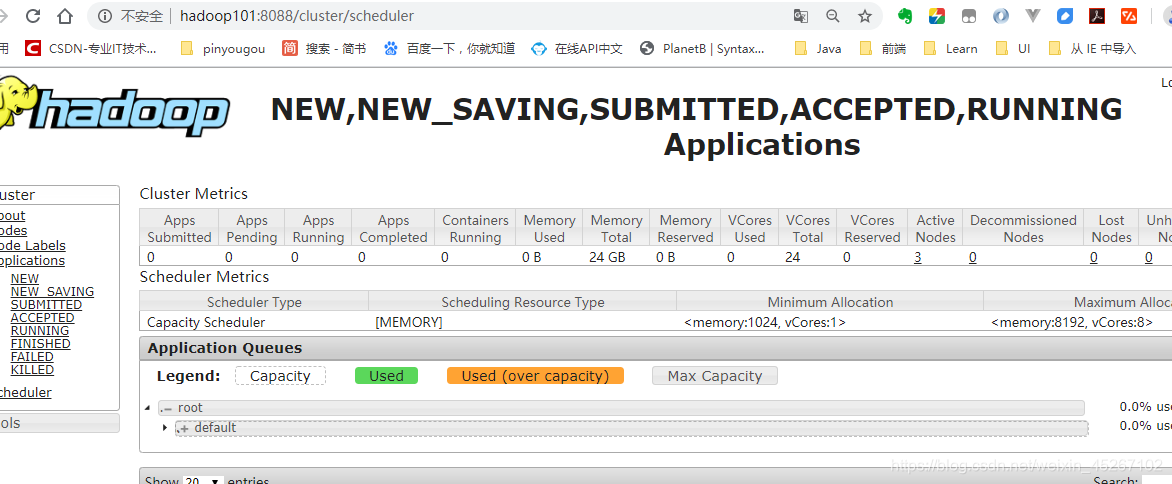
Task: Expand the default queue tree arrow
Action: 165,428
